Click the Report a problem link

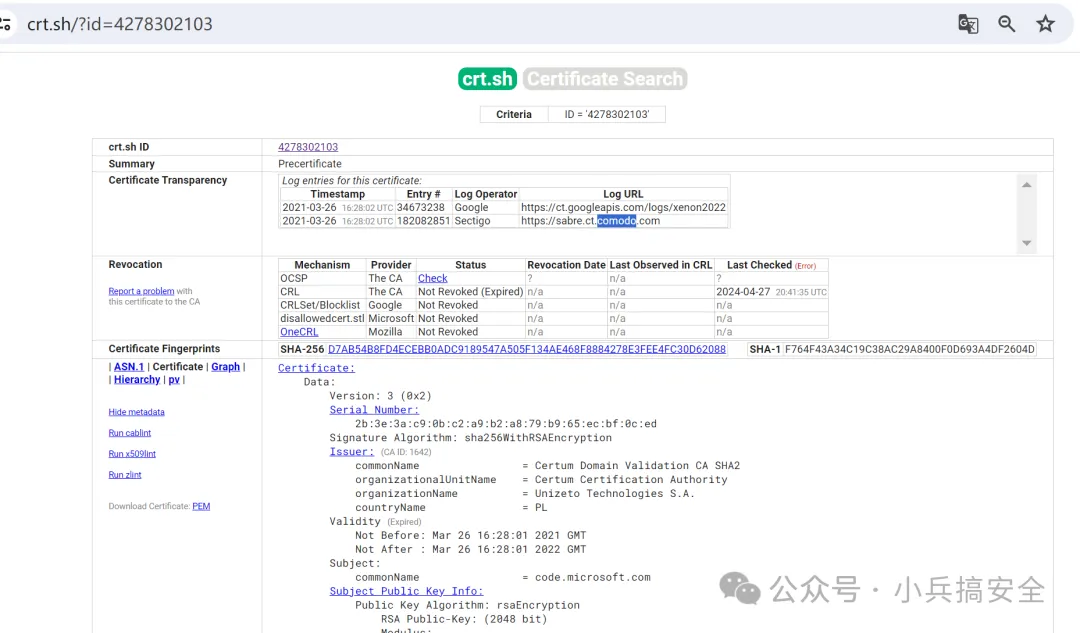click(x=141, y=291)
